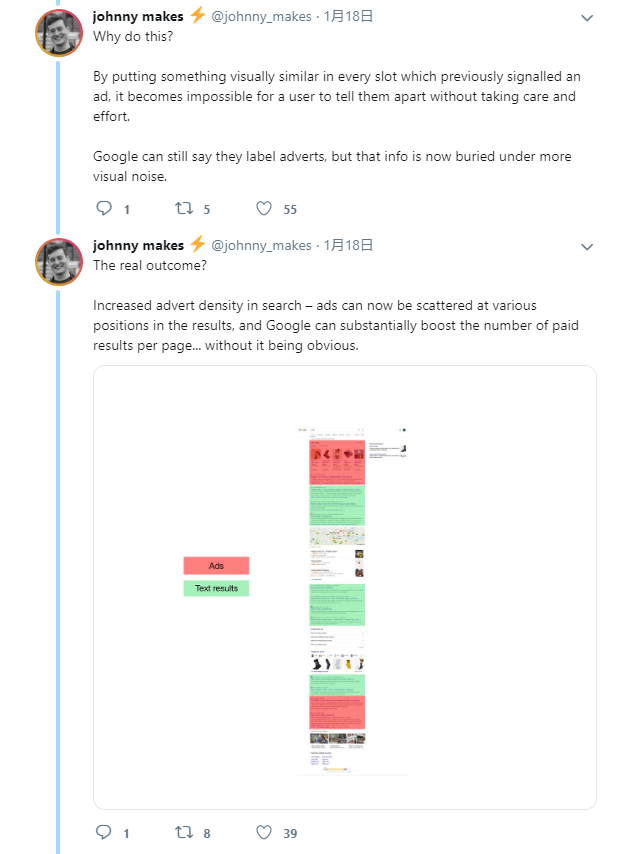Screen dimensions: 635x854
Task: Like the tweet with 39 likes
Action: (x=264, y=832)
